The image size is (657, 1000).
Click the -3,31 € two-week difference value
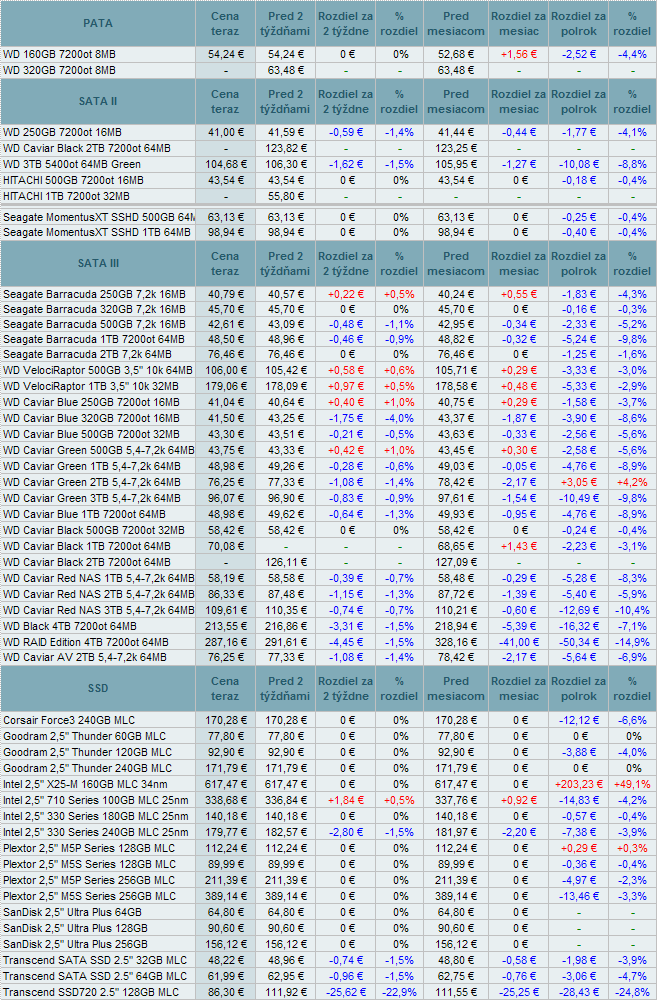pos(346,626)
